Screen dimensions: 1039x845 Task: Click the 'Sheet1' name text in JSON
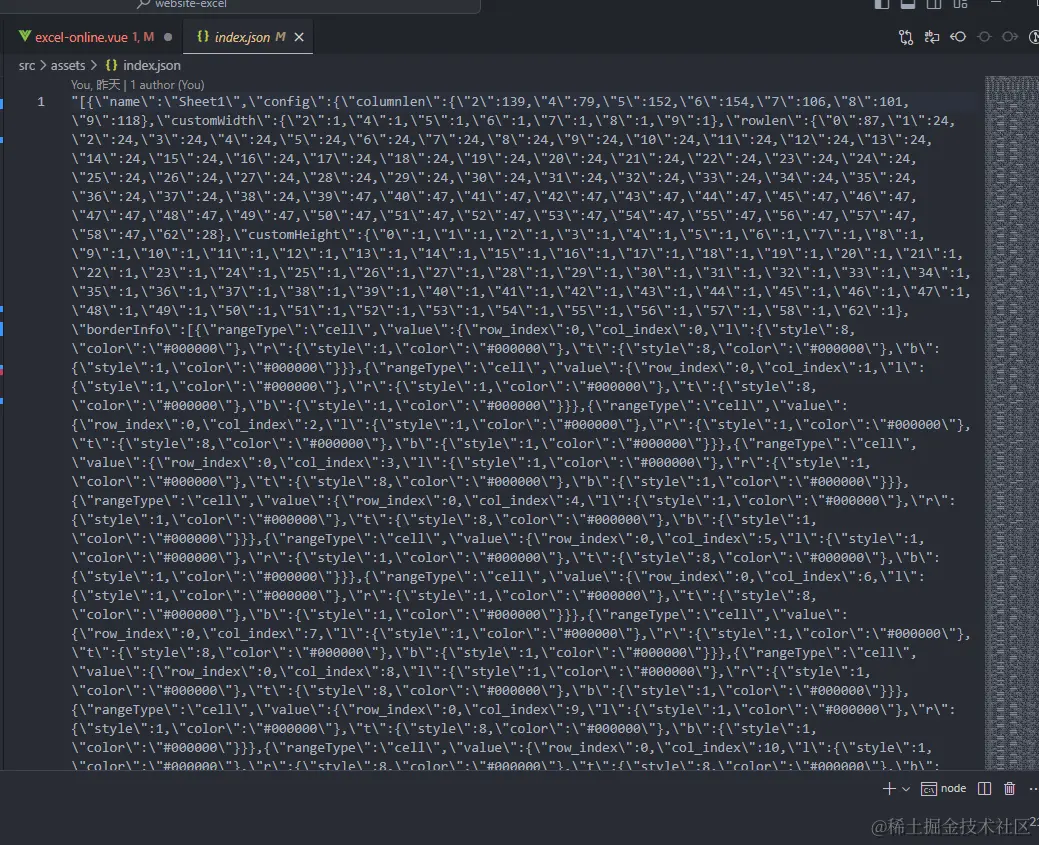[x=203, y=102]
